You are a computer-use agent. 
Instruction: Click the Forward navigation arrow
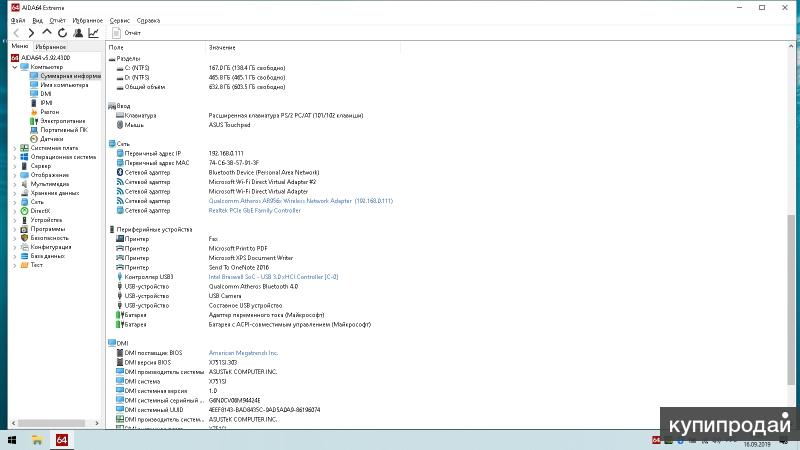coord(31,33)
